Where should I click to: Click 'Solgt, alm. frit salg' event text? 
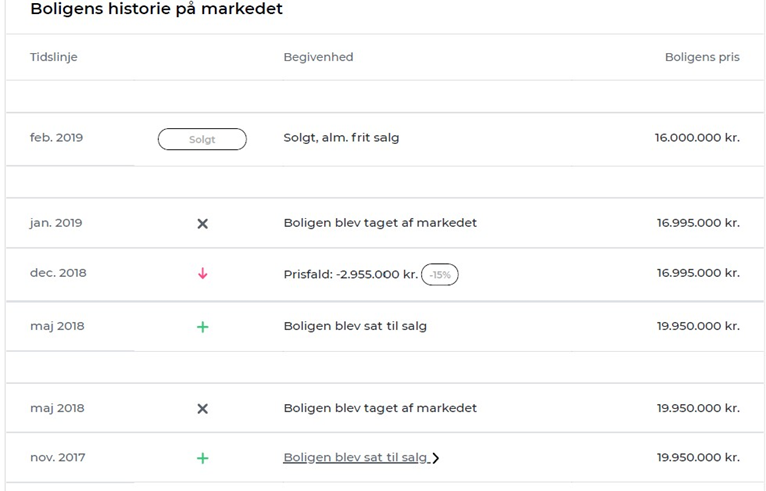tap(341, 138)
